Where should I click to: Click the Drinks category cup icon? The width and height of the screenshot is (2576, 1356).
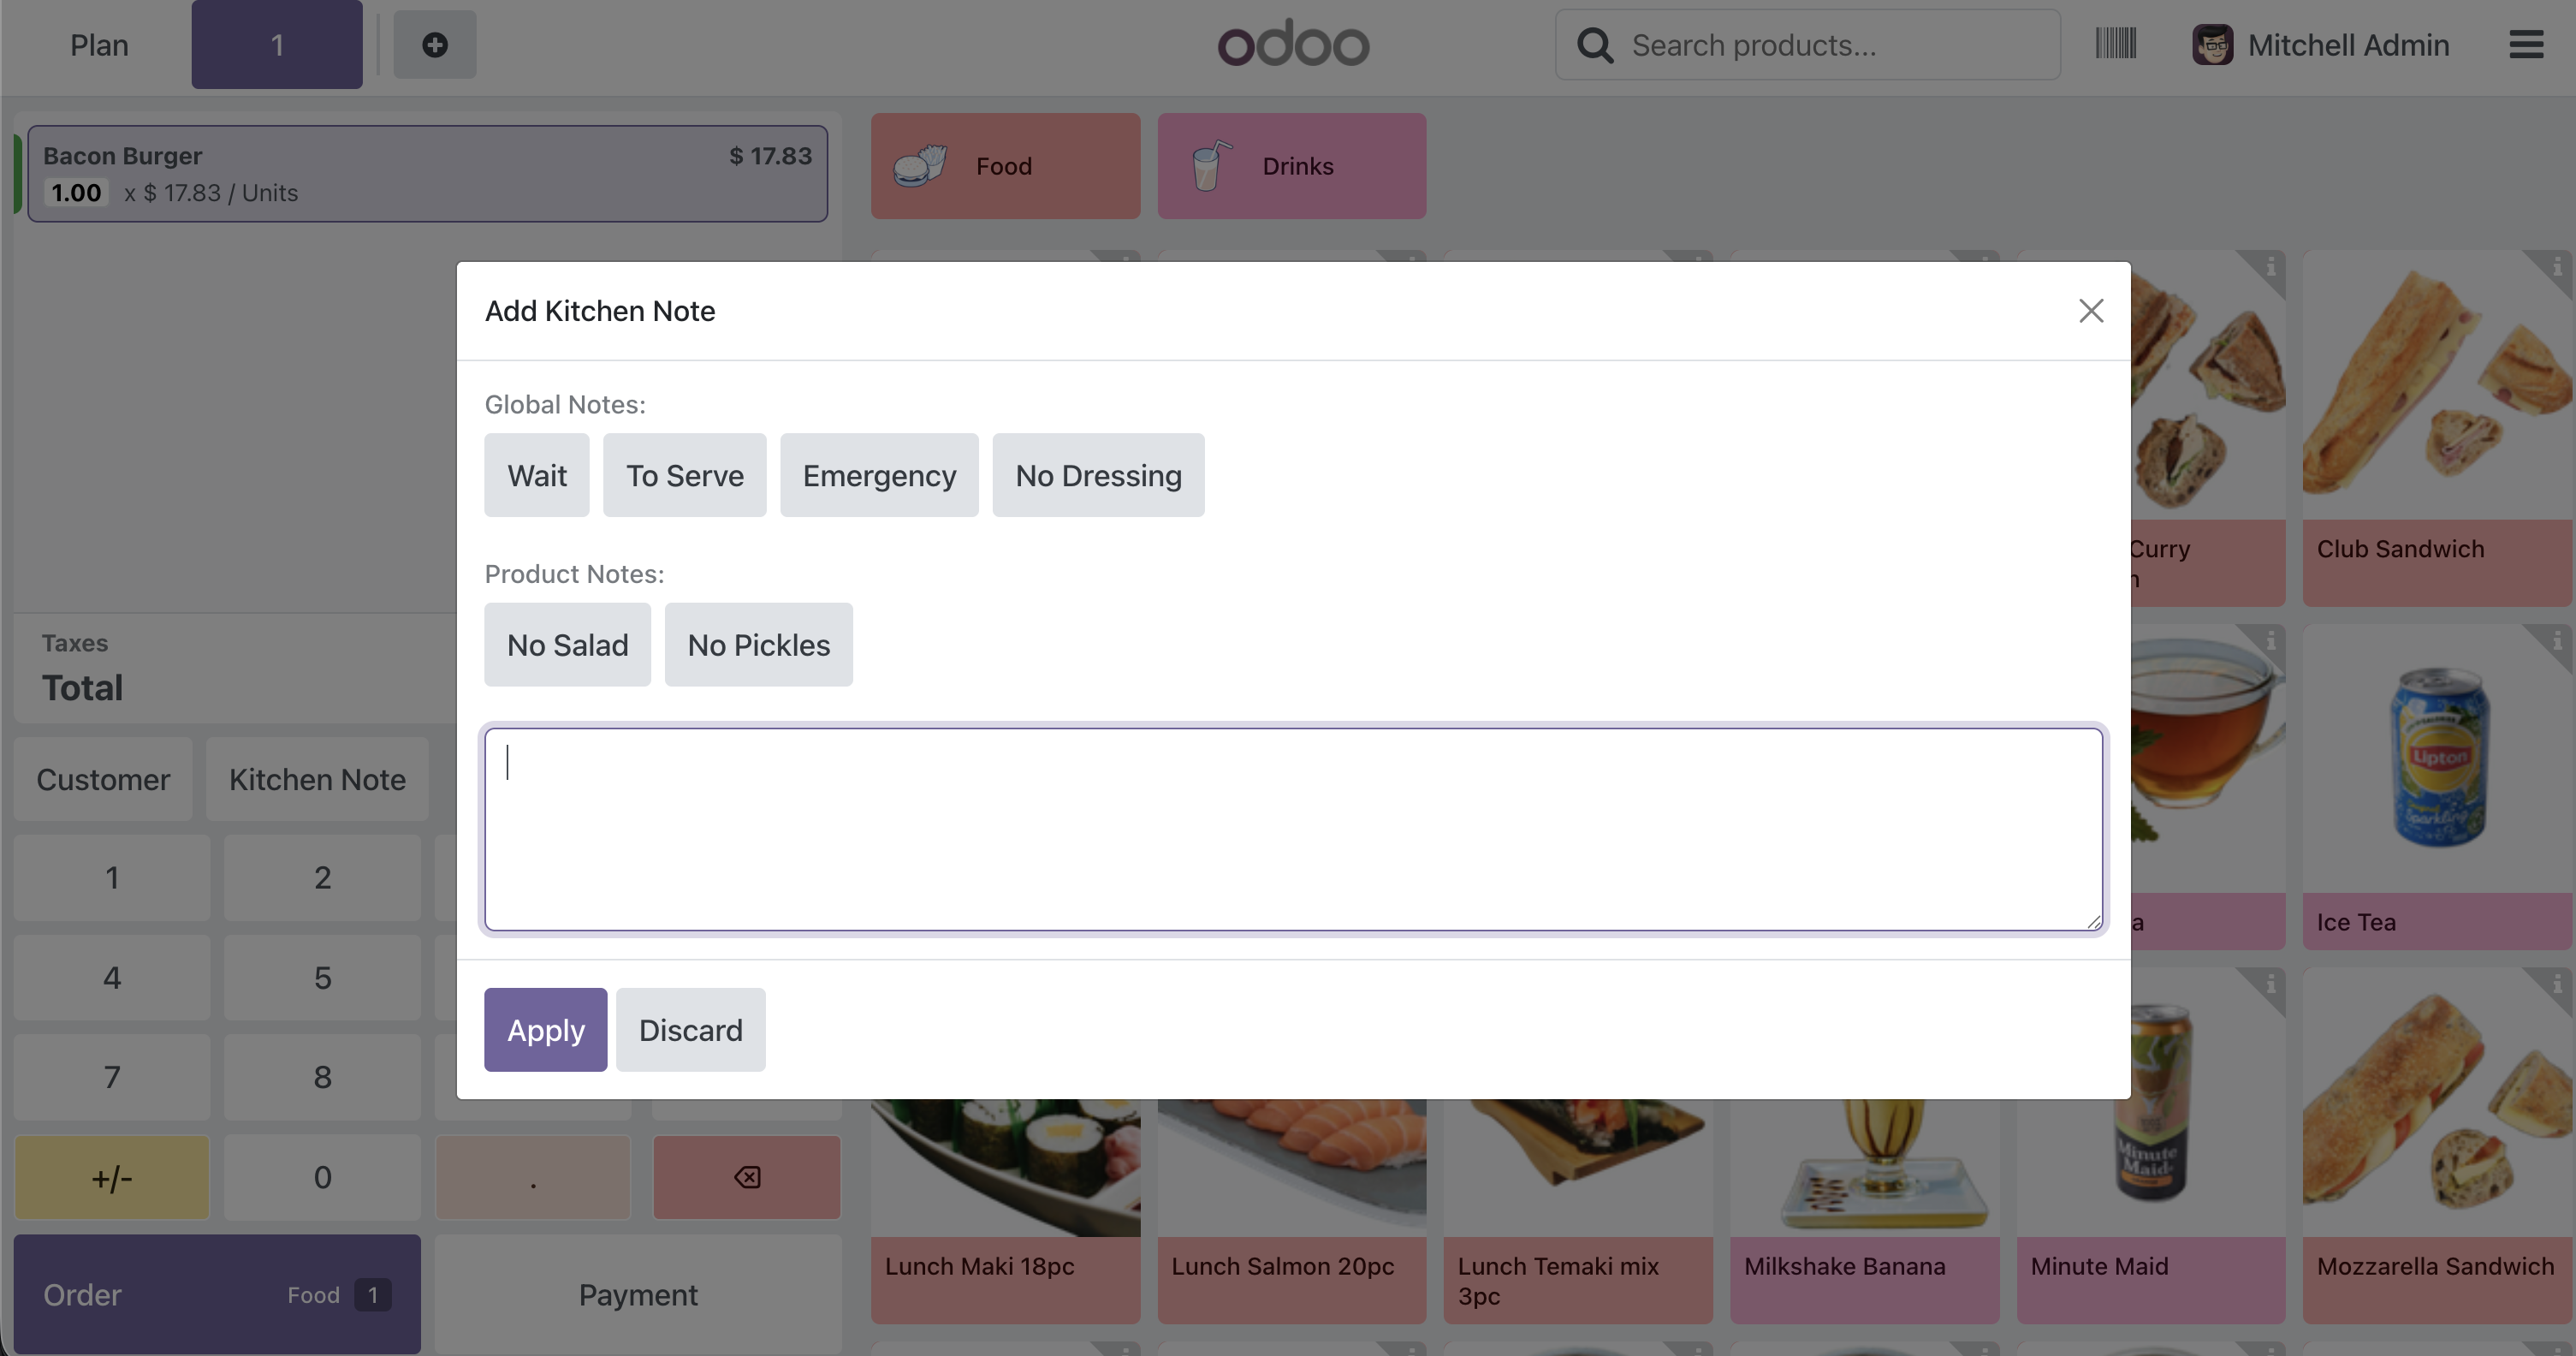tap(1210, 165)
